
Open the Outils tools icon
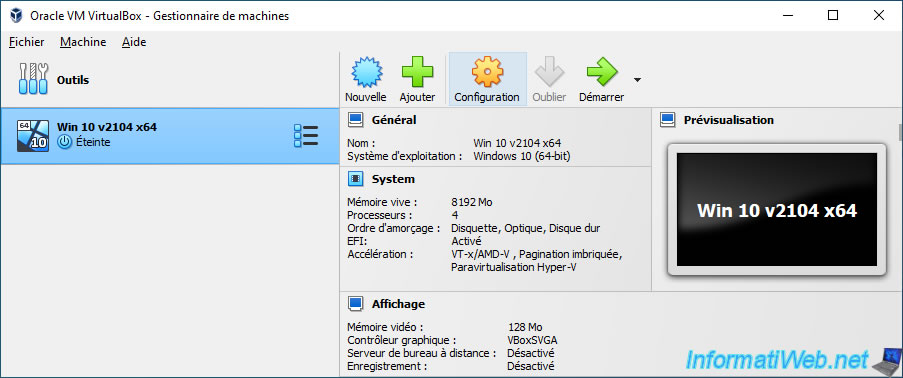point(33,79)
